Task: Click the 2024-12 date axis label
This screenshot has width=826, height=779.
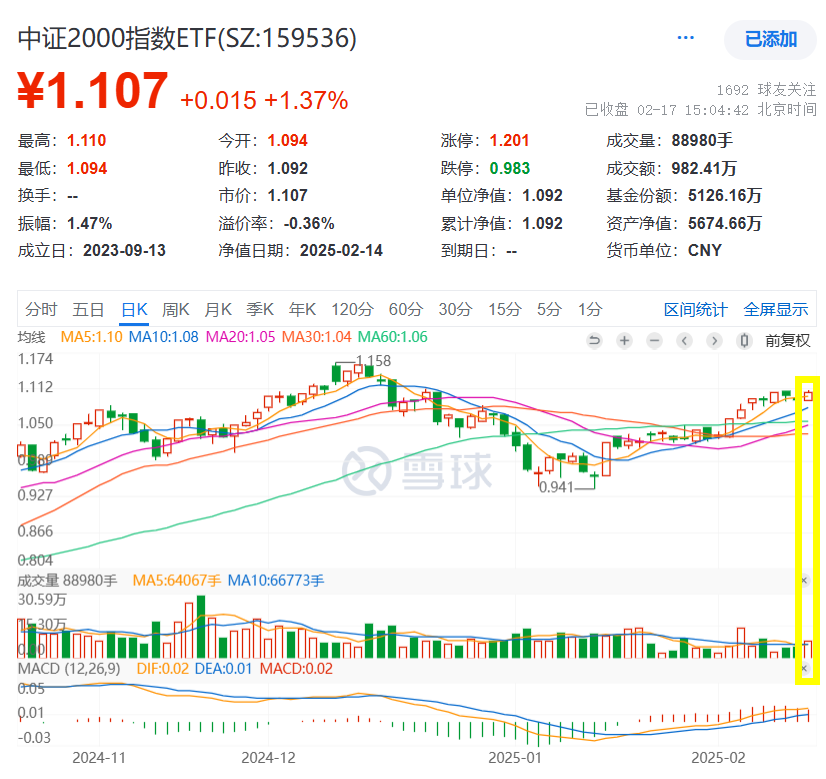Action: click(268, 757)
